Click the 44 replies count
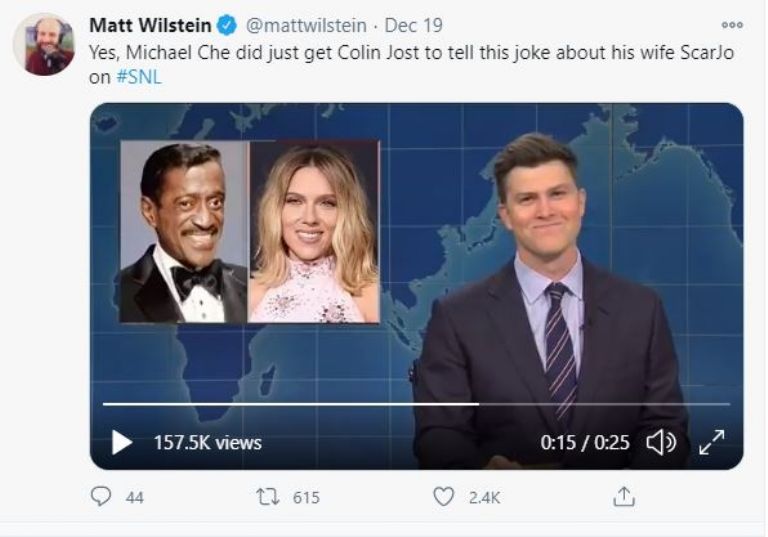The width and height of the screenshot is (768, 537). tap(134, 497)
